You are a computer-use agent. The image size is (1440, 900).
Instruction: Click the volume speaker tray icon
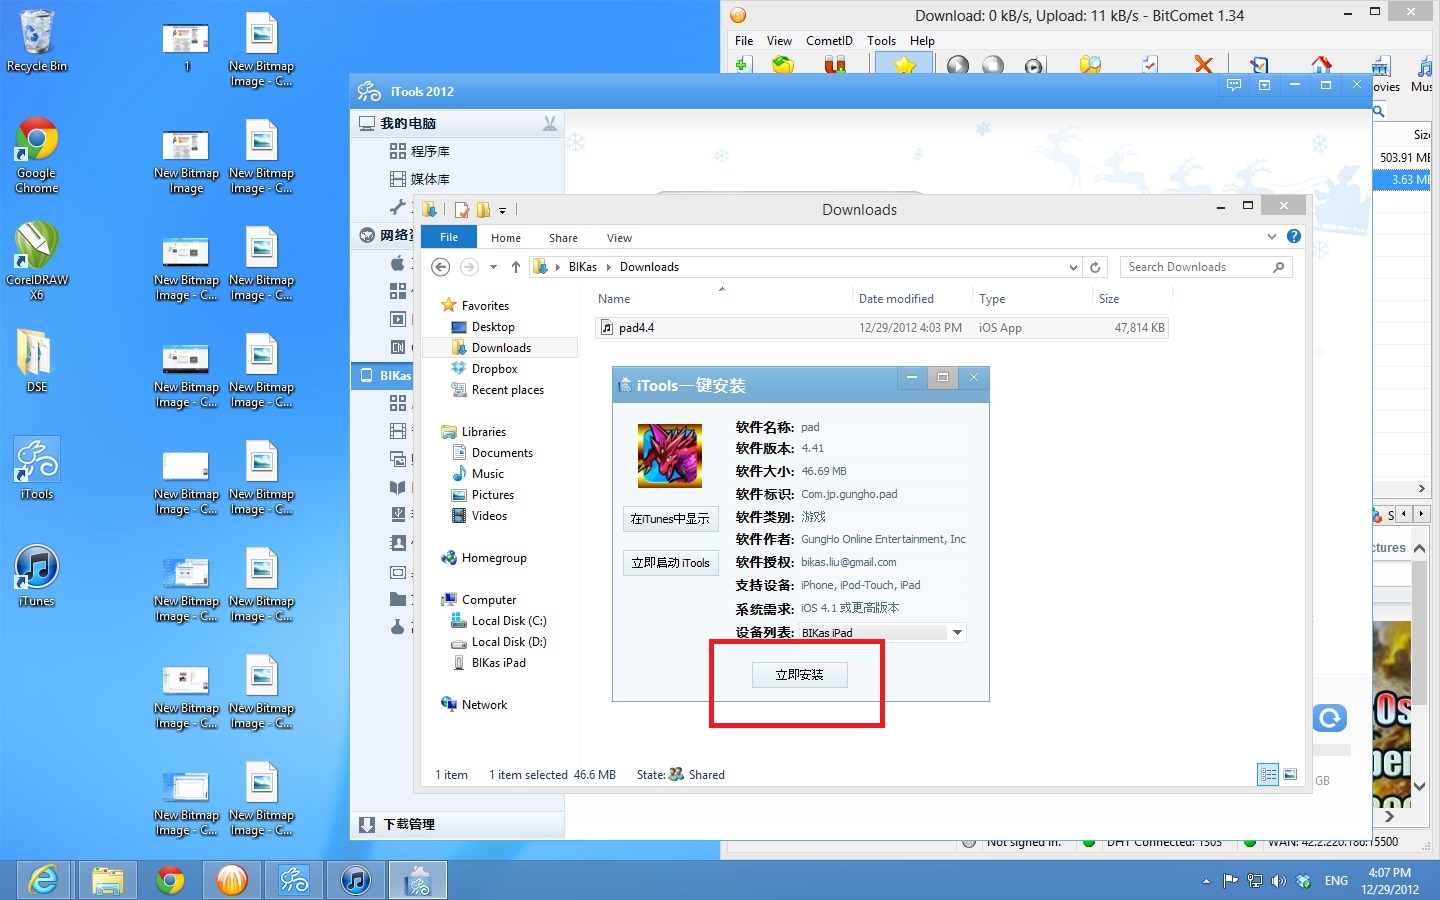(x=1278, y=881)
